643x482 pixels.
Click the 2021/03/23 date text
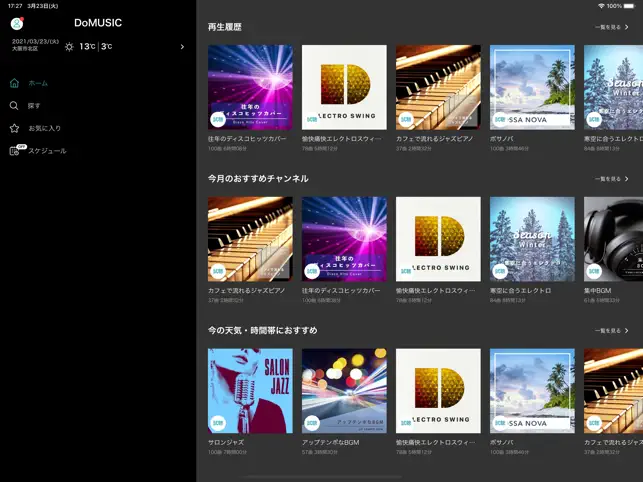pos(35,42)
